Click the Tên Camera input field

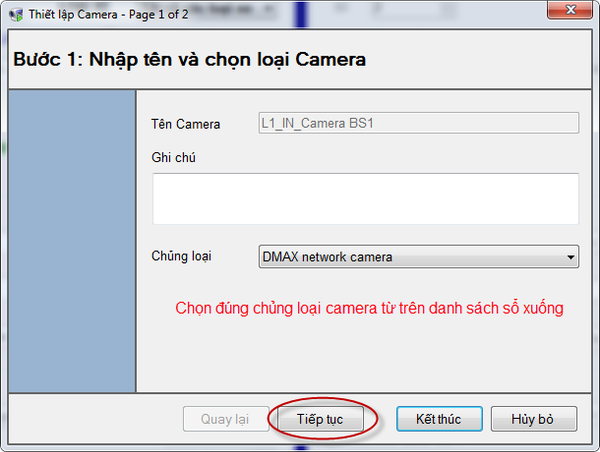pos(419,123)
